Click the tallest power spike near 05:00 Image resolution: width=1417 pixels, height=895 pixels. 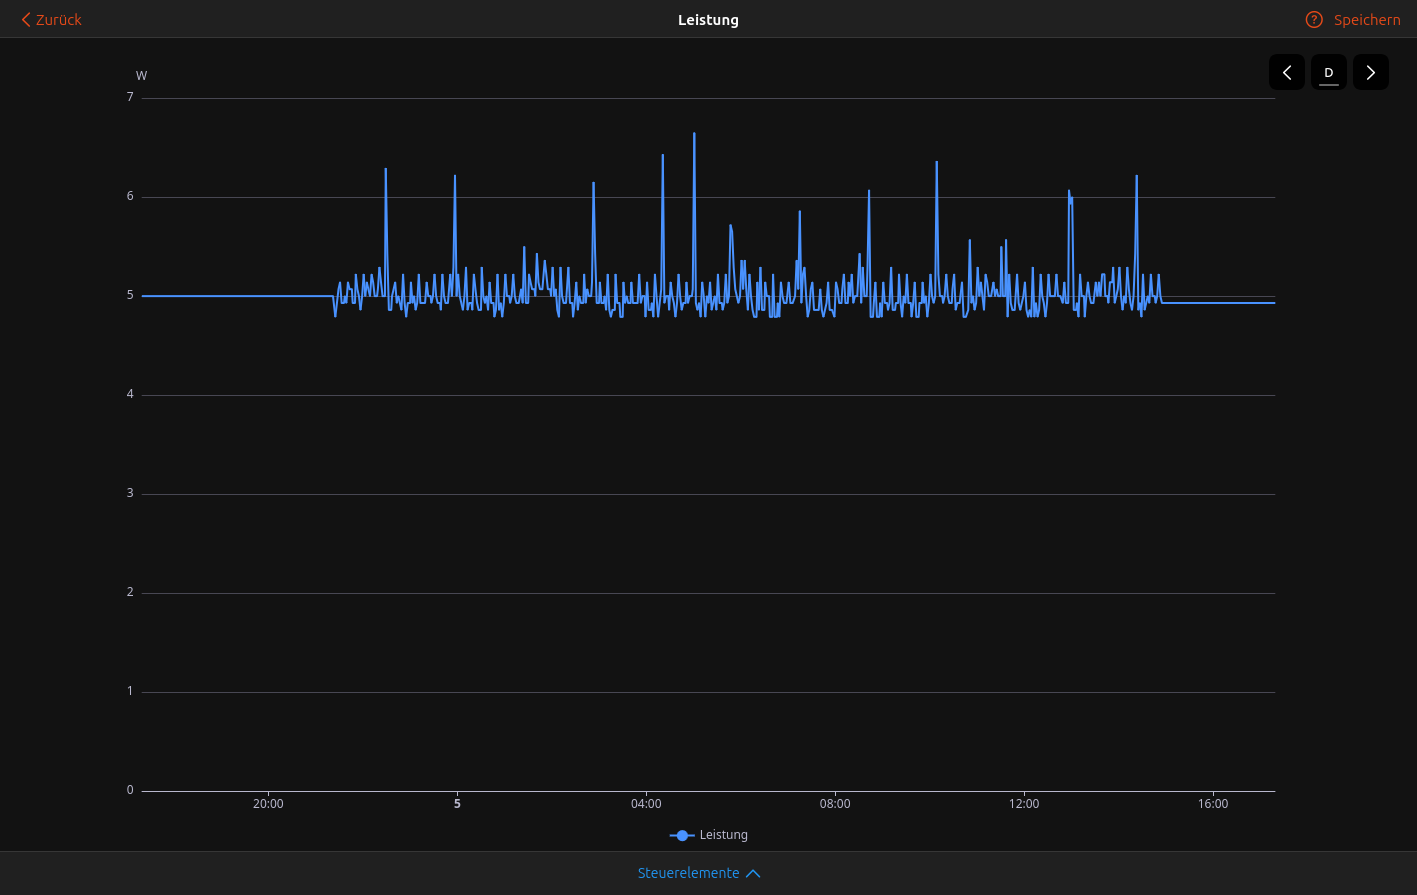pos(694,135)
